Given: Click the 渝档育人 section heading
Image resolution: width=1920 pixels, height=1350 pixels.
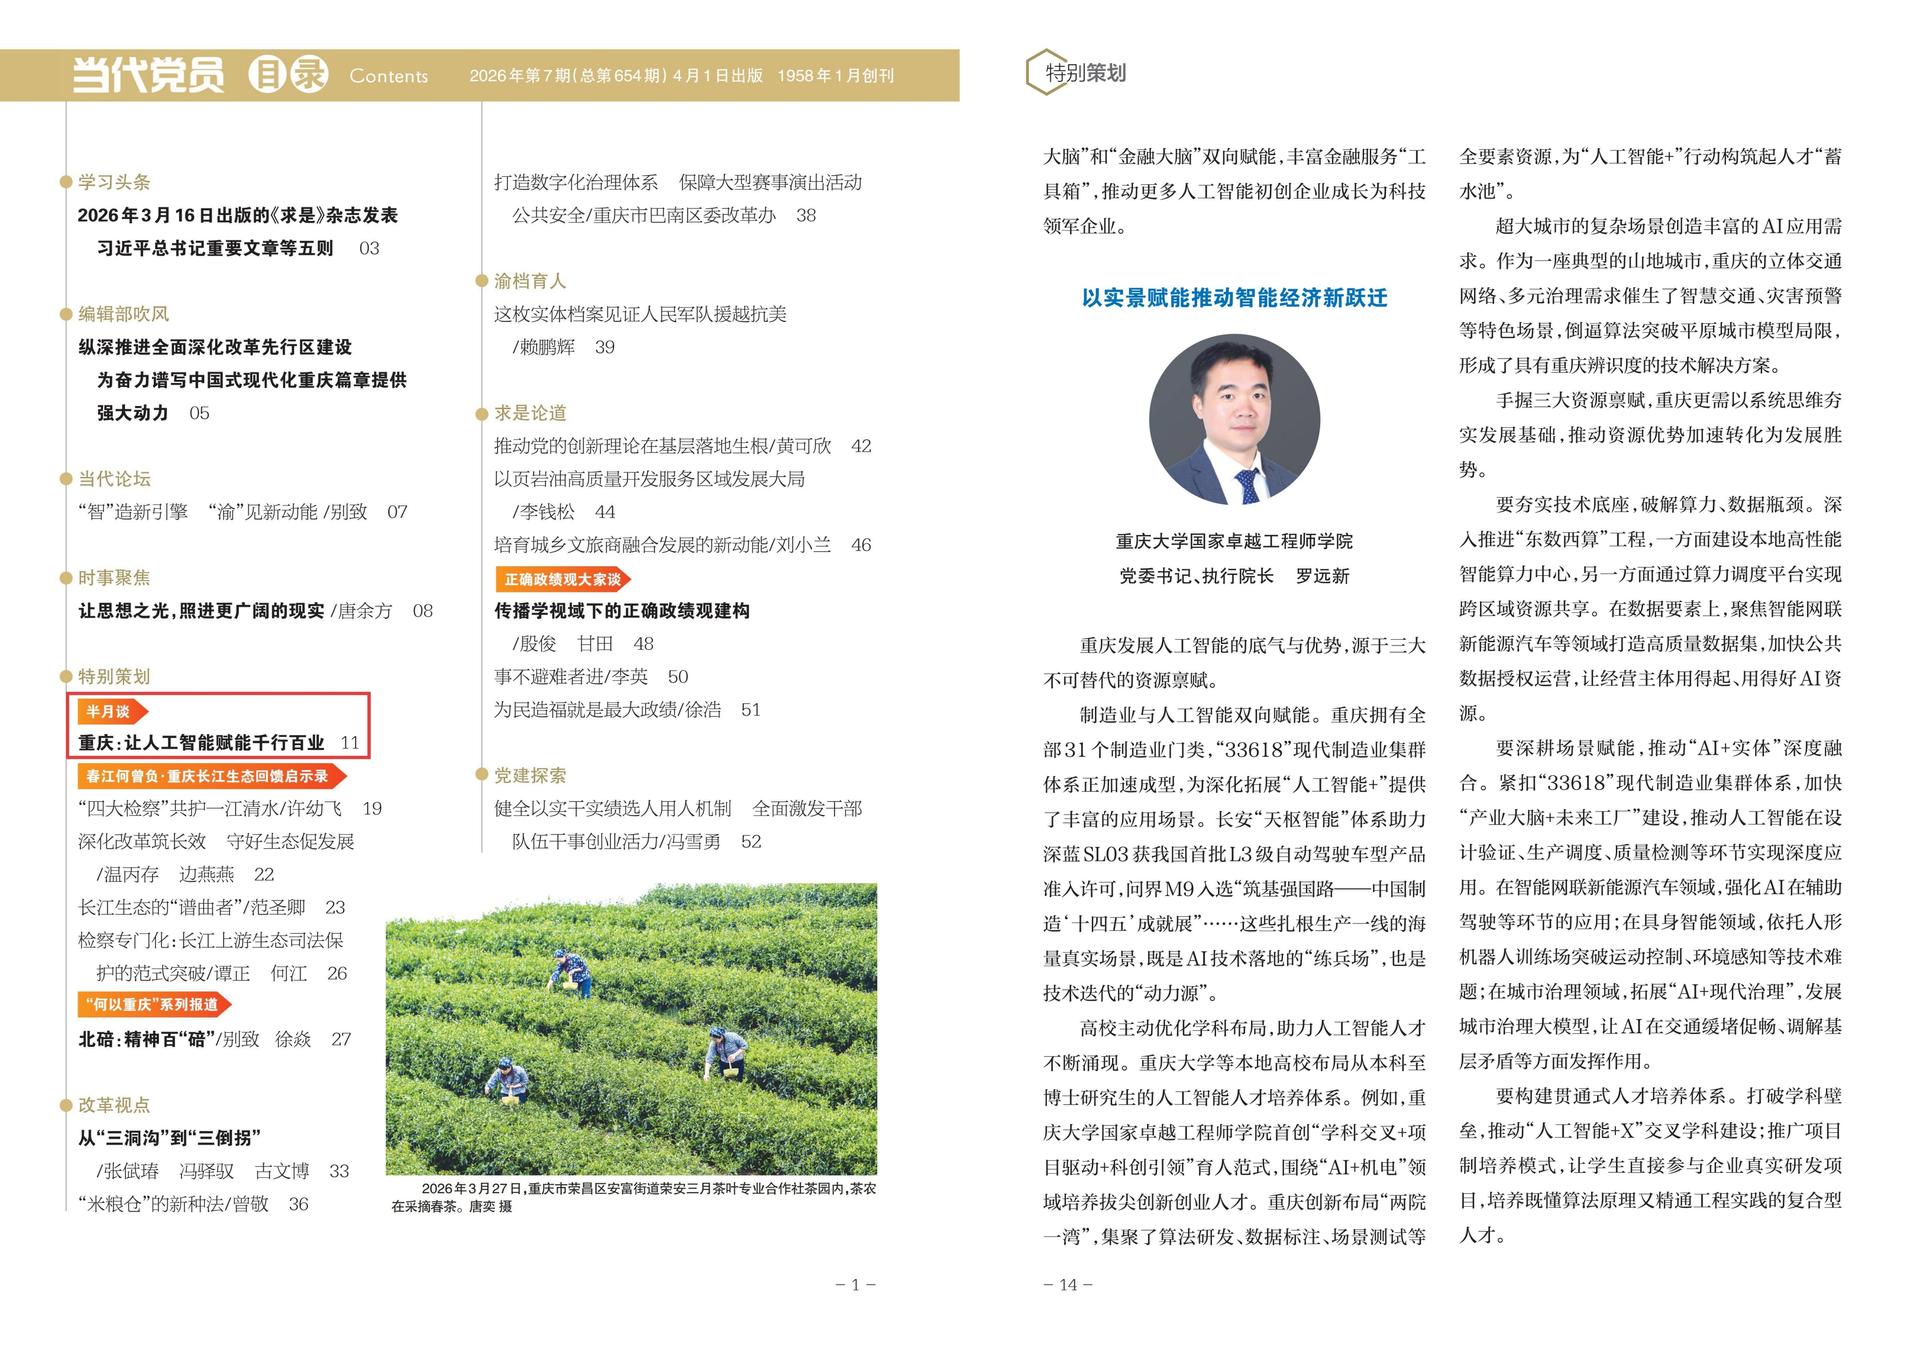Looking at the screenshot, I should [530, 281].
